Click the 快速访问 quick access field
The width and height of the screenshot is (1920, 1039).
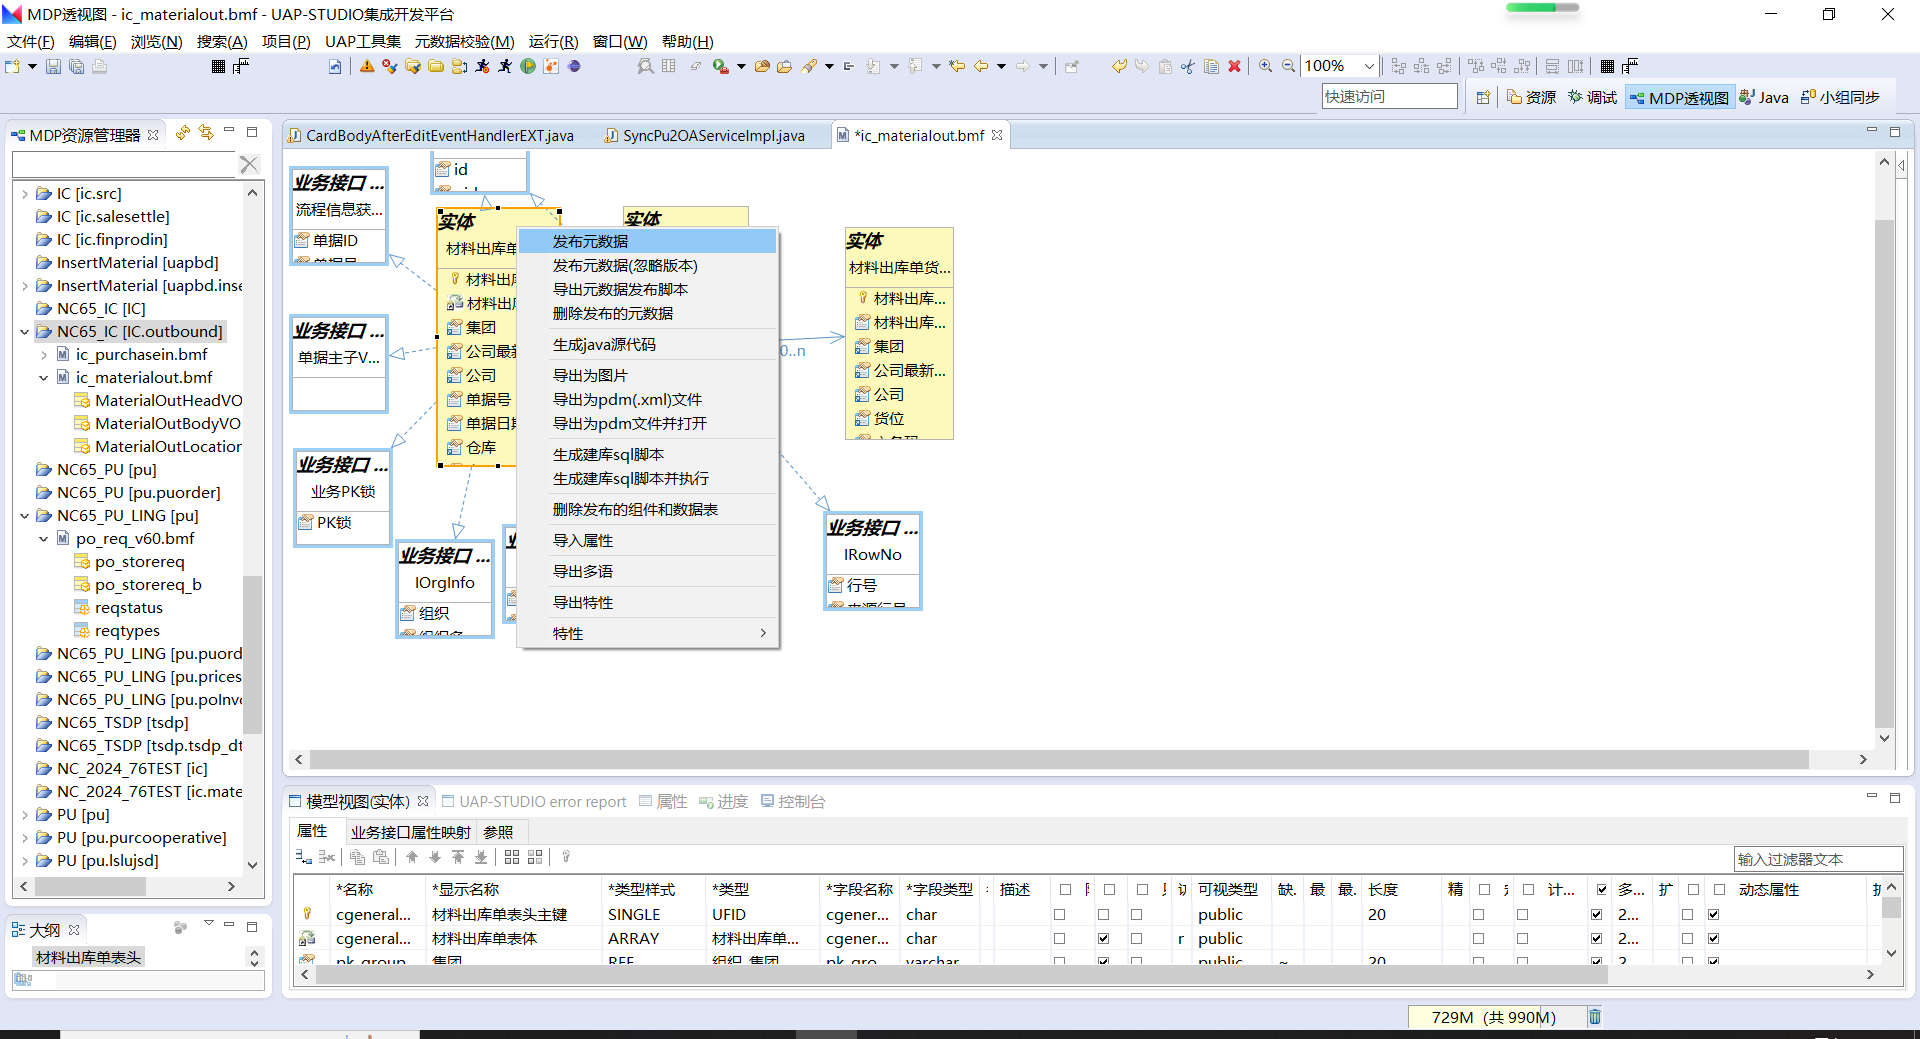pos(1389,96)
